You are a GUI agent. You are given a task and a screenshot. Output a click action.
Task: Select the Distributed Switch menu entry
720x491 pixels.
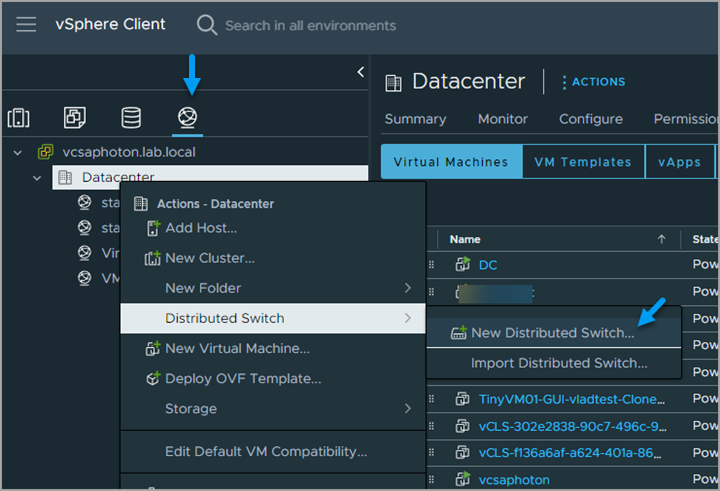[273, 318]
